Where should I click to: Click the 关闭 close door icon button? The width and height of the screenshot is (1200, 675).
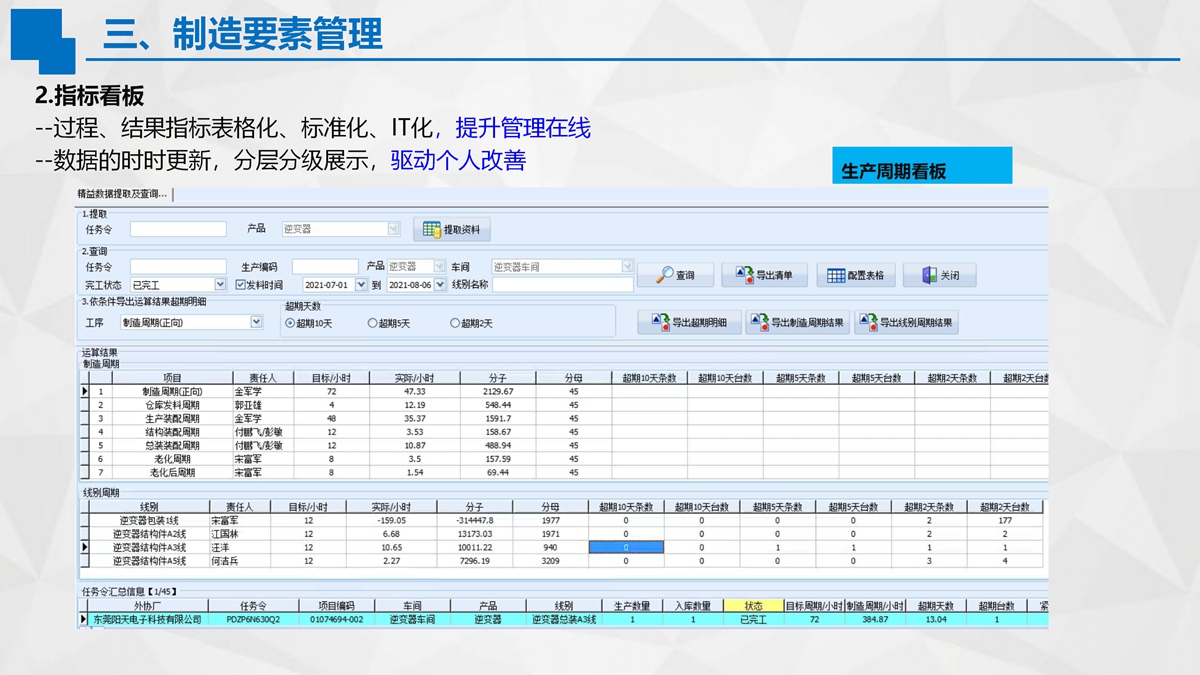(939, 275)
